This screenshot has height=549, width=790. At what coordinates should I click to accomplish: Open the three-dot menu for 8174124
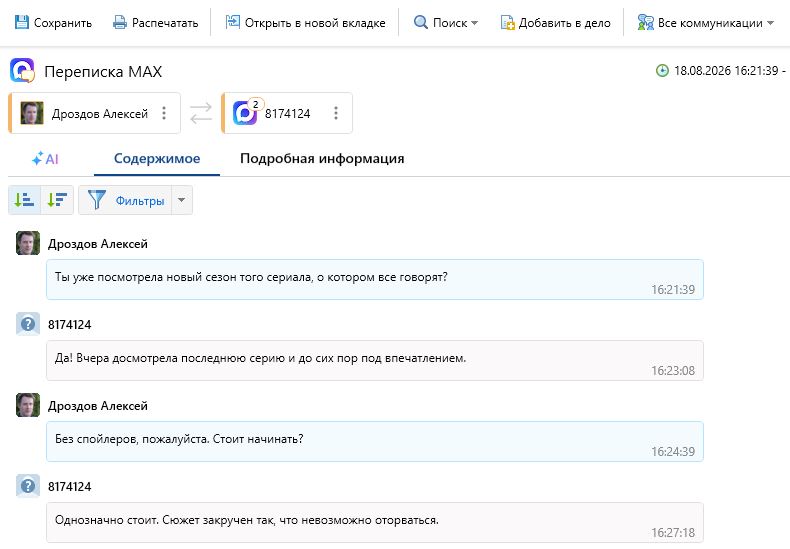tap(336, 113)
